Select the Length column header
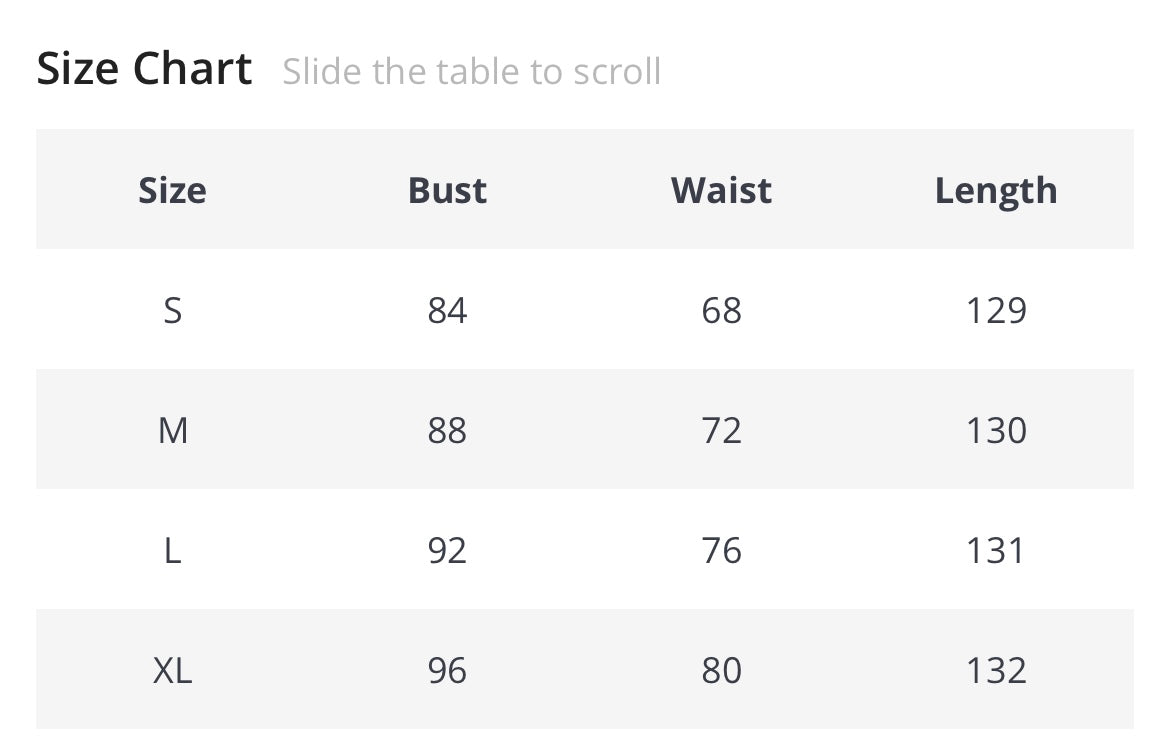The image size is (1170, 743). 996,190
